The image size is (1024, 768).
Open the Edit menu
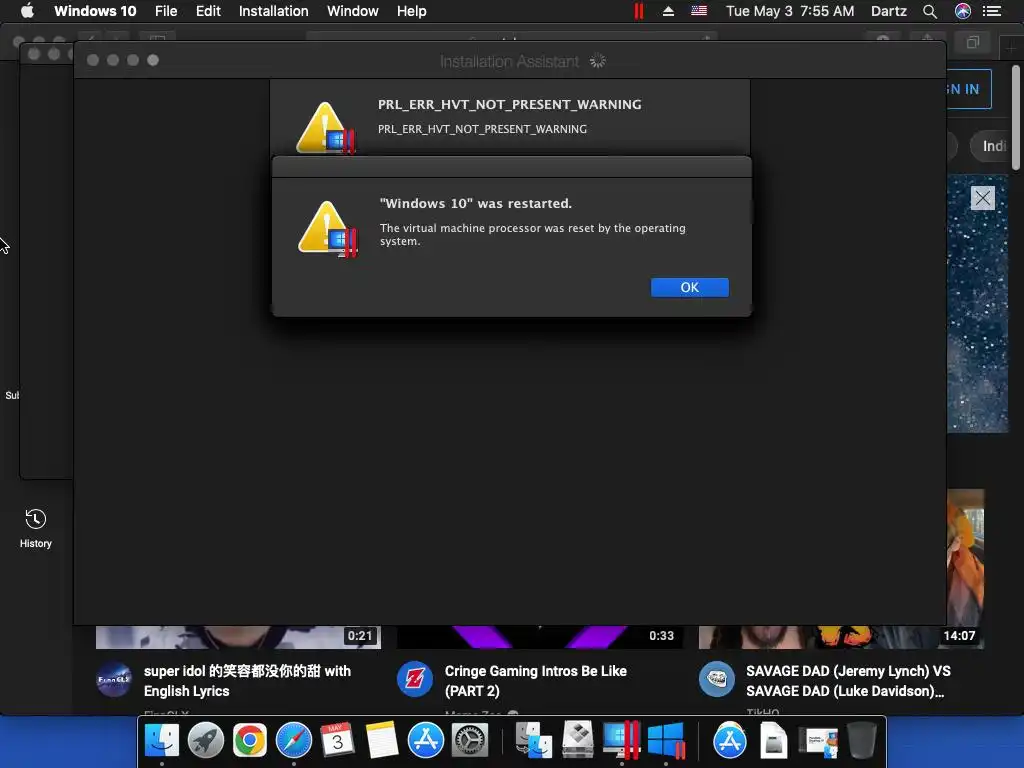click(208, 11)
